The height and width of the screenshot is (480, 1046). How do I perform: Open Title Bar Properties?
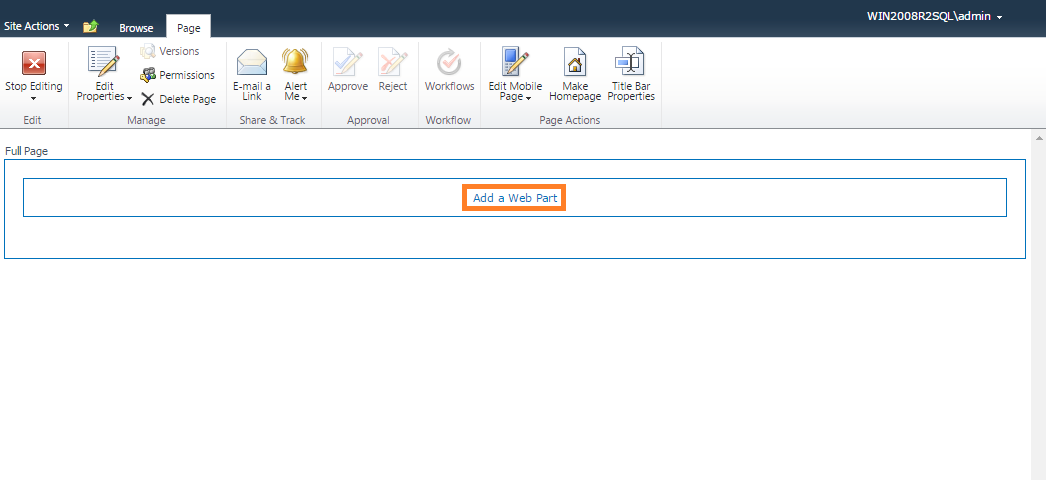point(631,73)
